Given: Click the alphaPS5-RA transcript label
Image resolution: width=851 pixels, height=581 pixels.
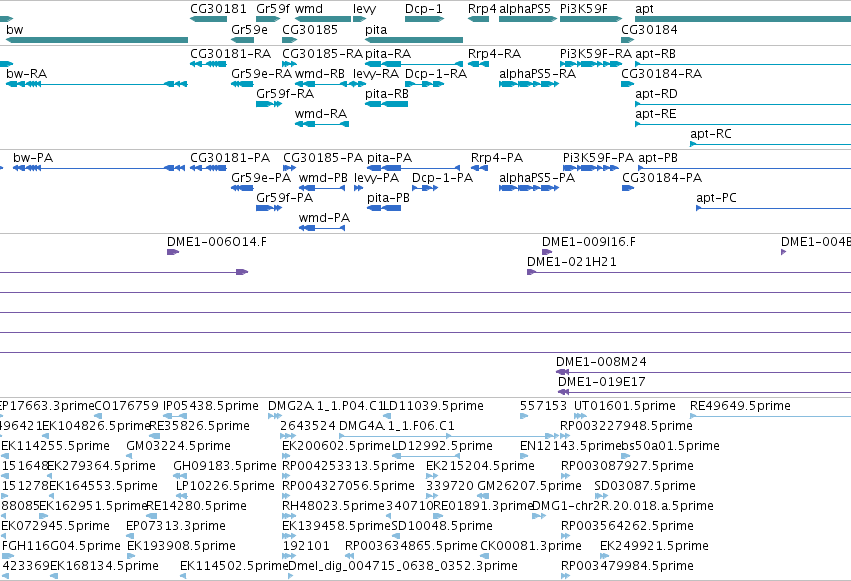Looking at the screenshot, I should coord(537,73).
